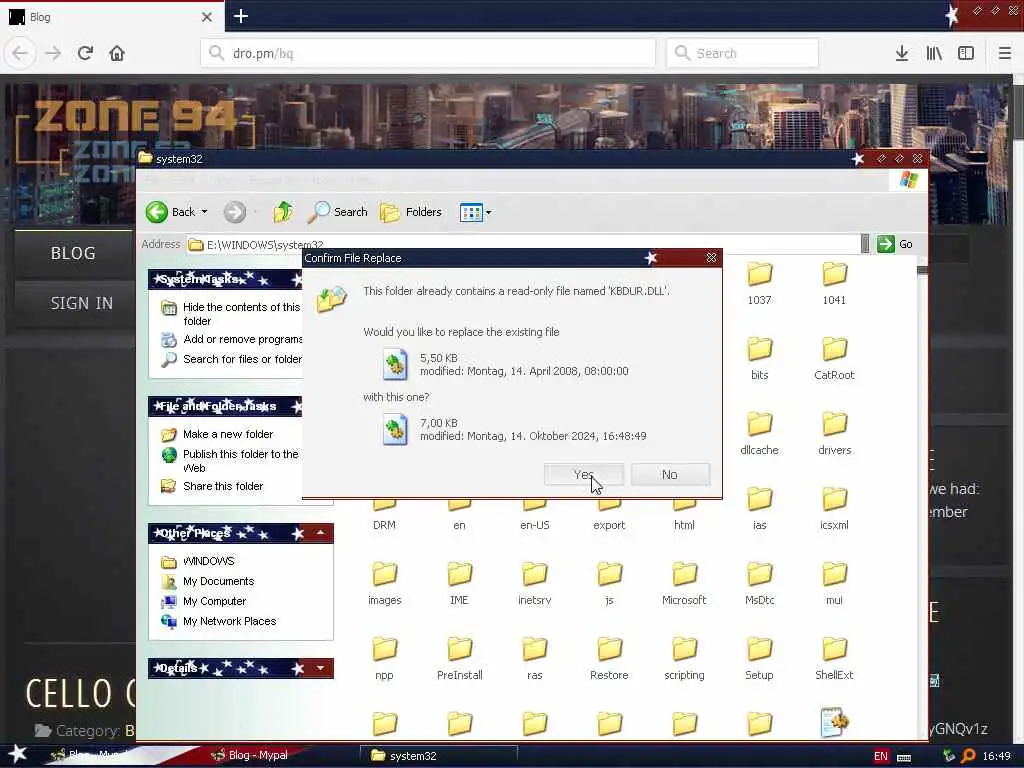Click Share this folder
The image size is (1024, 768).
pos(212,487)
